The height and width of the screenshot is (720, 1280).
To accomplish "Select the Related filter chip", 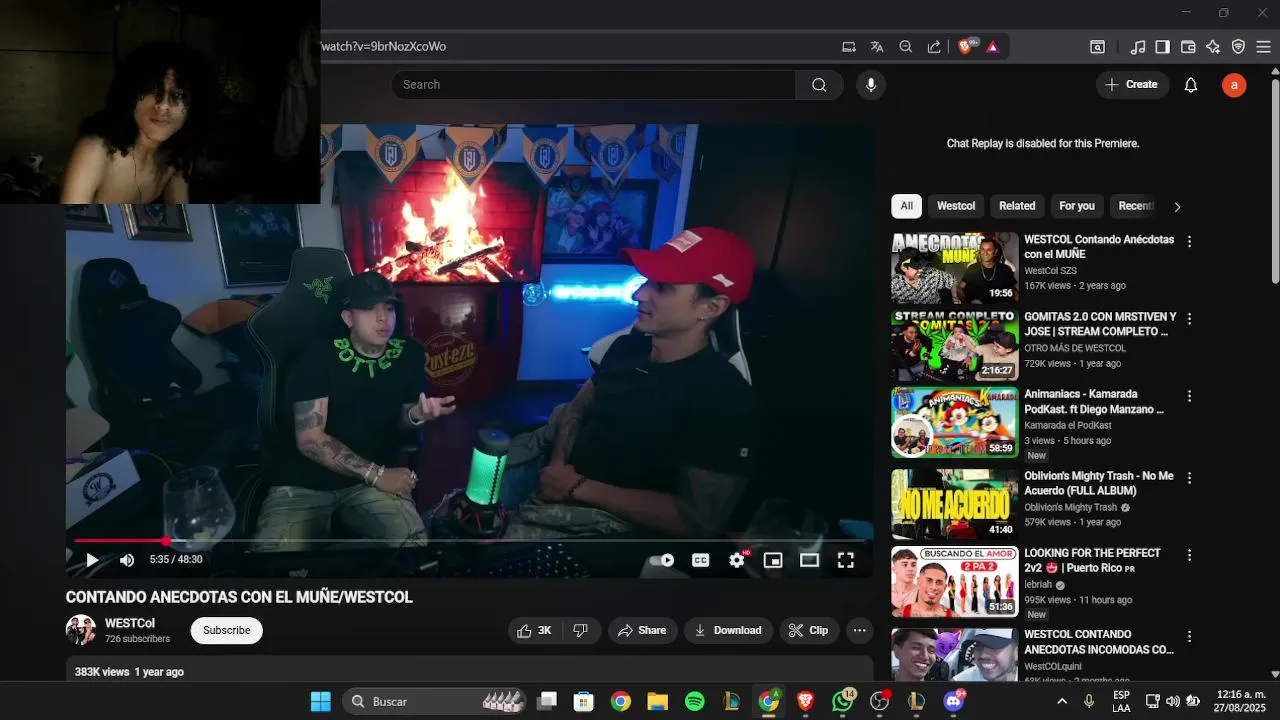I will [1017, 206].
